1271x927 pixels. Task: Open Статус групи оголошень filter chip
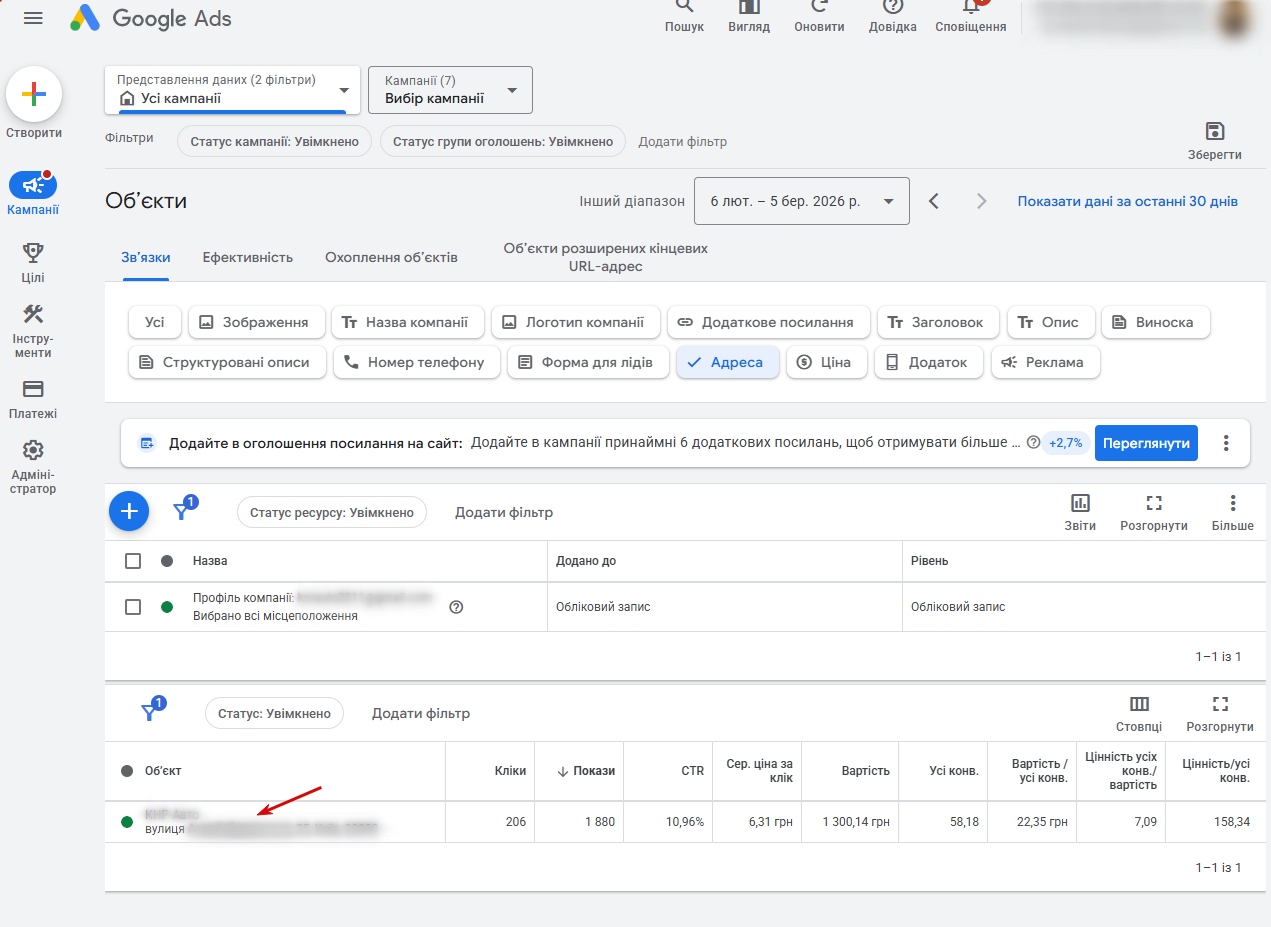503,141
